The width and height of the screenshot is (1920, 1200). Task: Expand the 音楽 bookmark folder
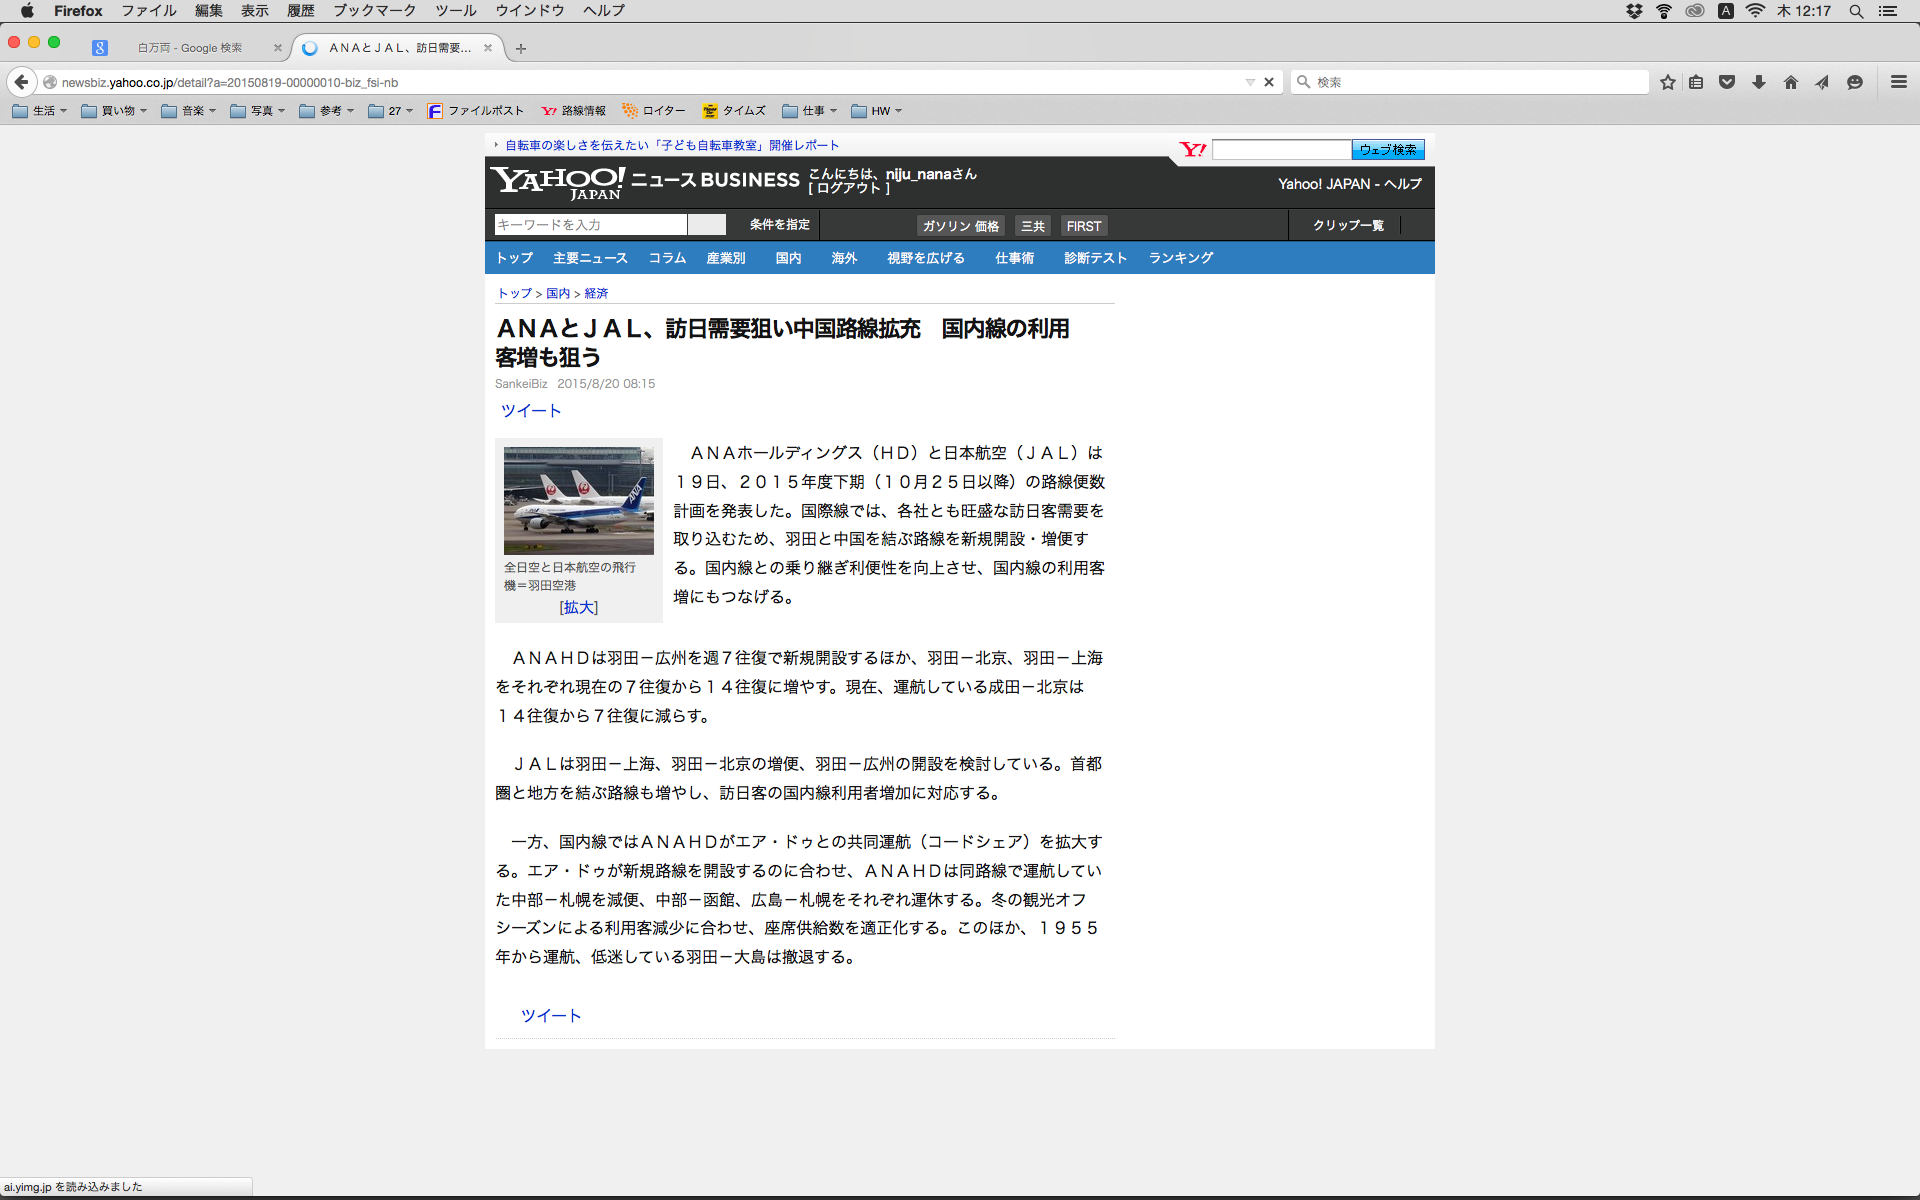(189, 111)
